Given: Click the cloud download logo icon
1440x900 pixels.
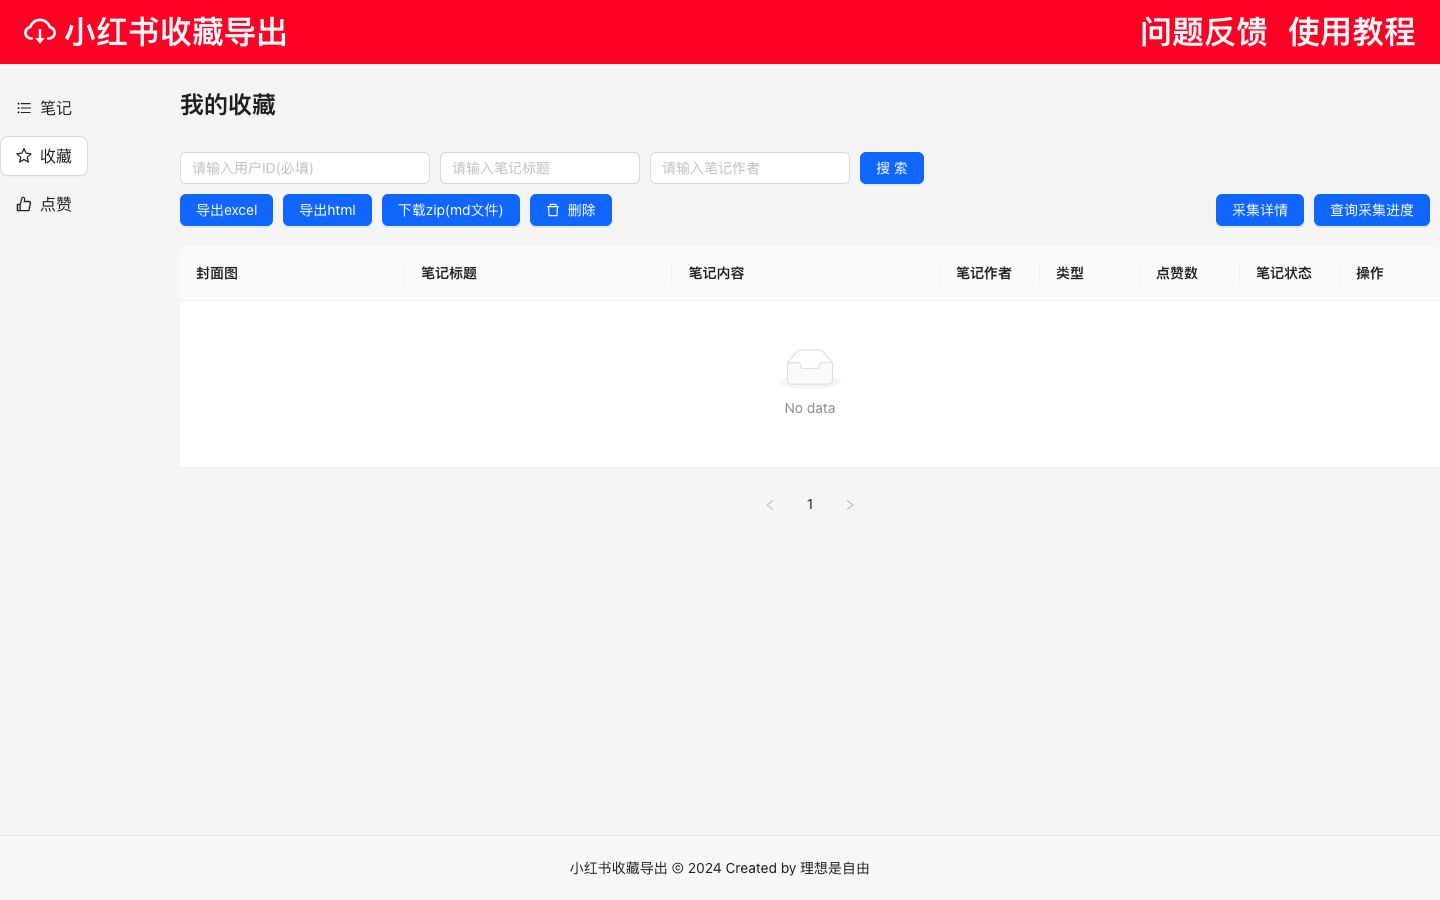Looking at the screenshot, I should 38,31.
